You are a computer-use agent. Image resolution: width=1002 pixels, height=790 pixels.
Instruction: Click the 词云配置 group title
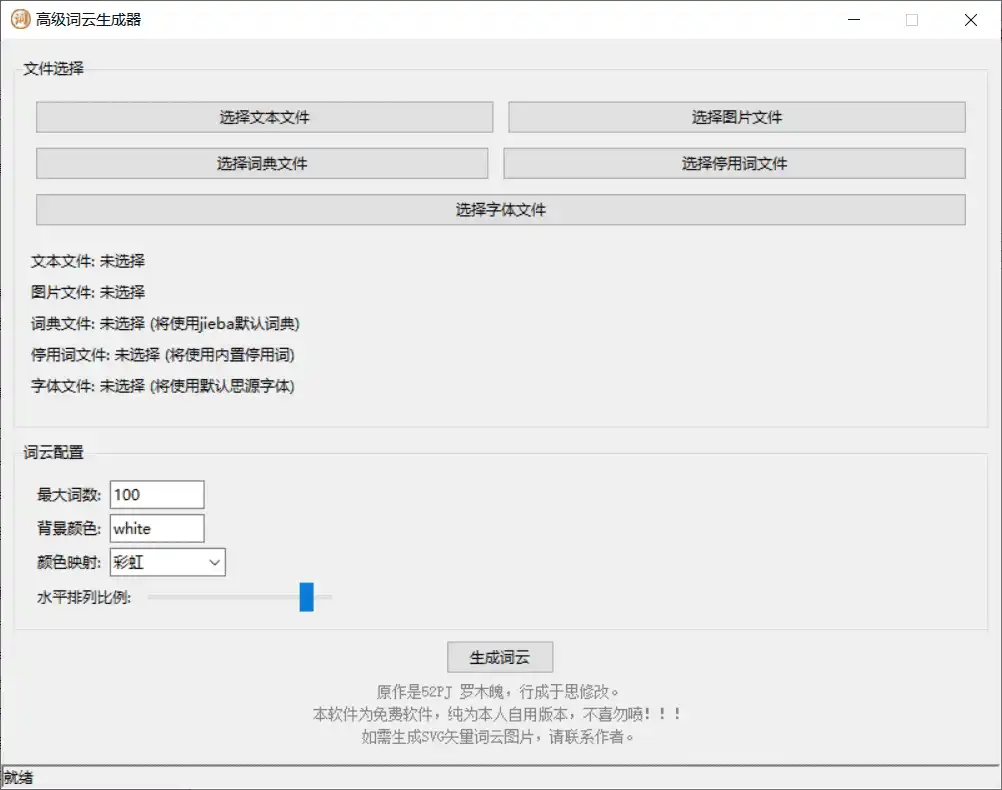point(54,453)
